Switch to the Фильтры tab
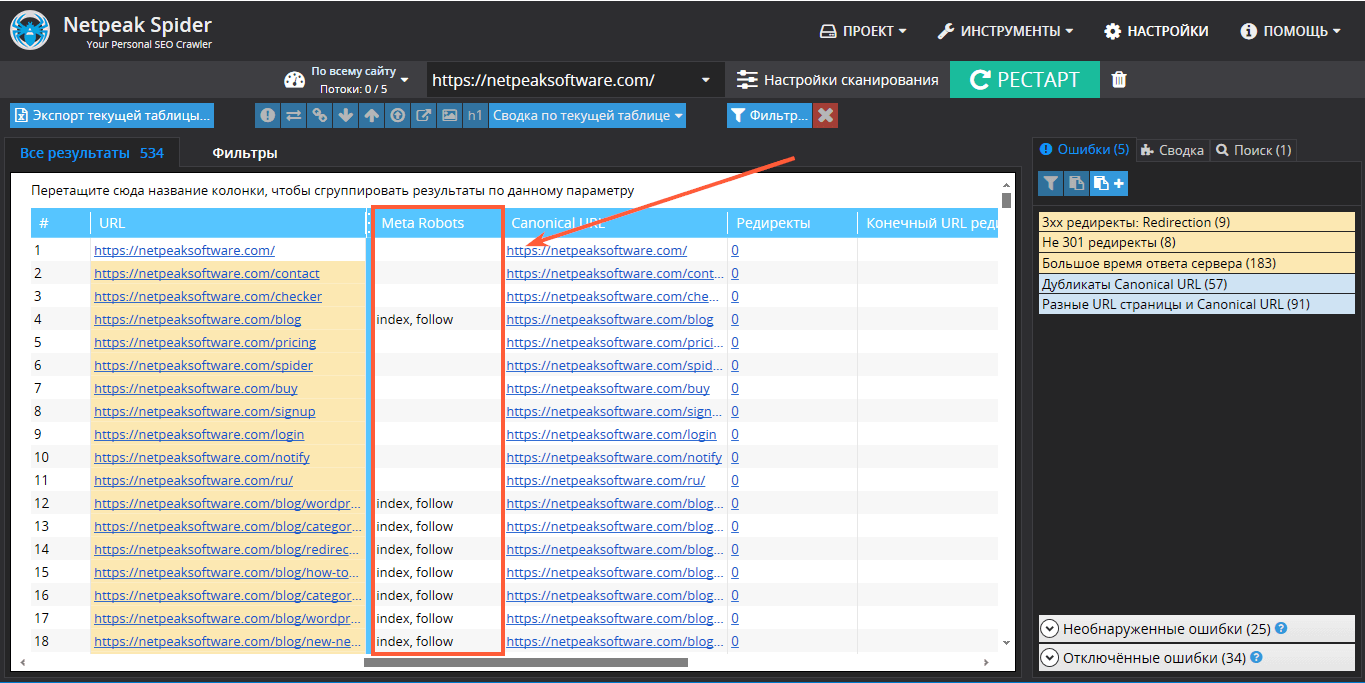This screenshot has width=1365, height=683. coord(244,153)
